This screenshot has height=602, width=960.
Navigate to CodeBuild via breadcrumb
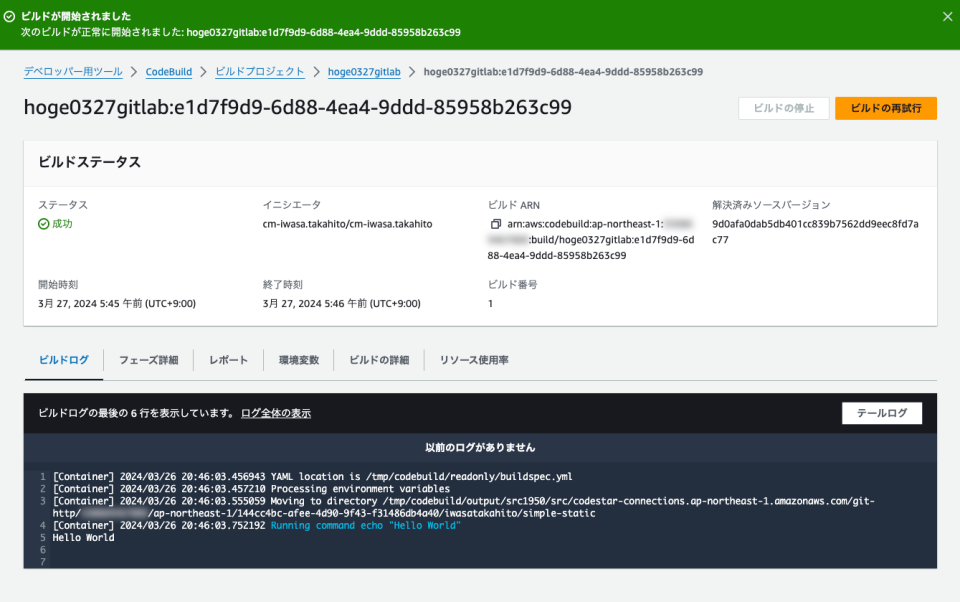click(x=168, y=71)
